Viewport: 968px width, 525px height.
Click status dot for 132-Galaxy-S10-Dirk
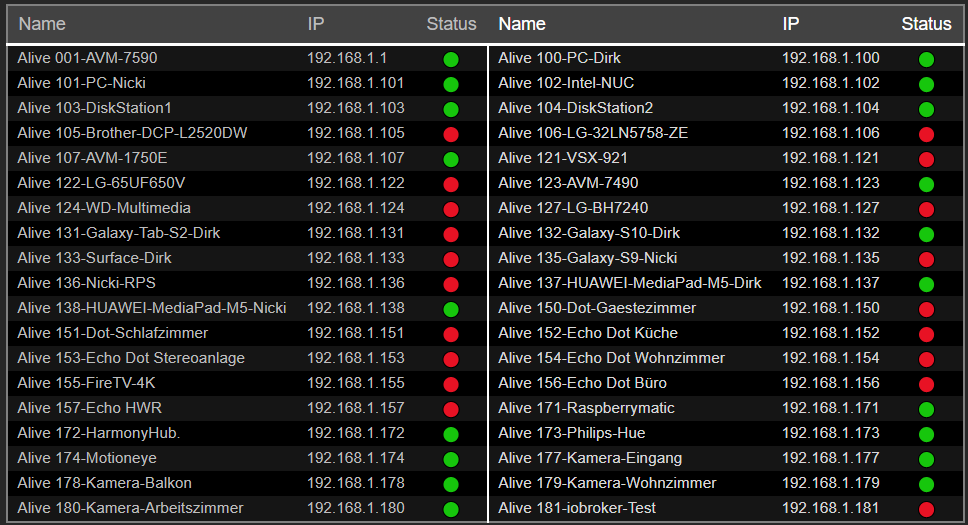[x=926, y=234]
